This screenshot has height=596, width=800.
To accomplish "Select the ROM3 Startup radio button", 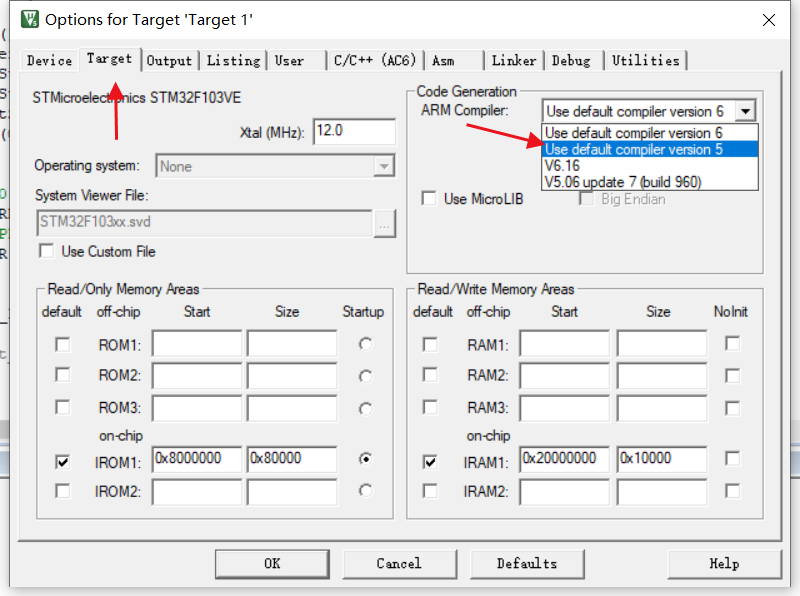I will [x=365, y=409].
